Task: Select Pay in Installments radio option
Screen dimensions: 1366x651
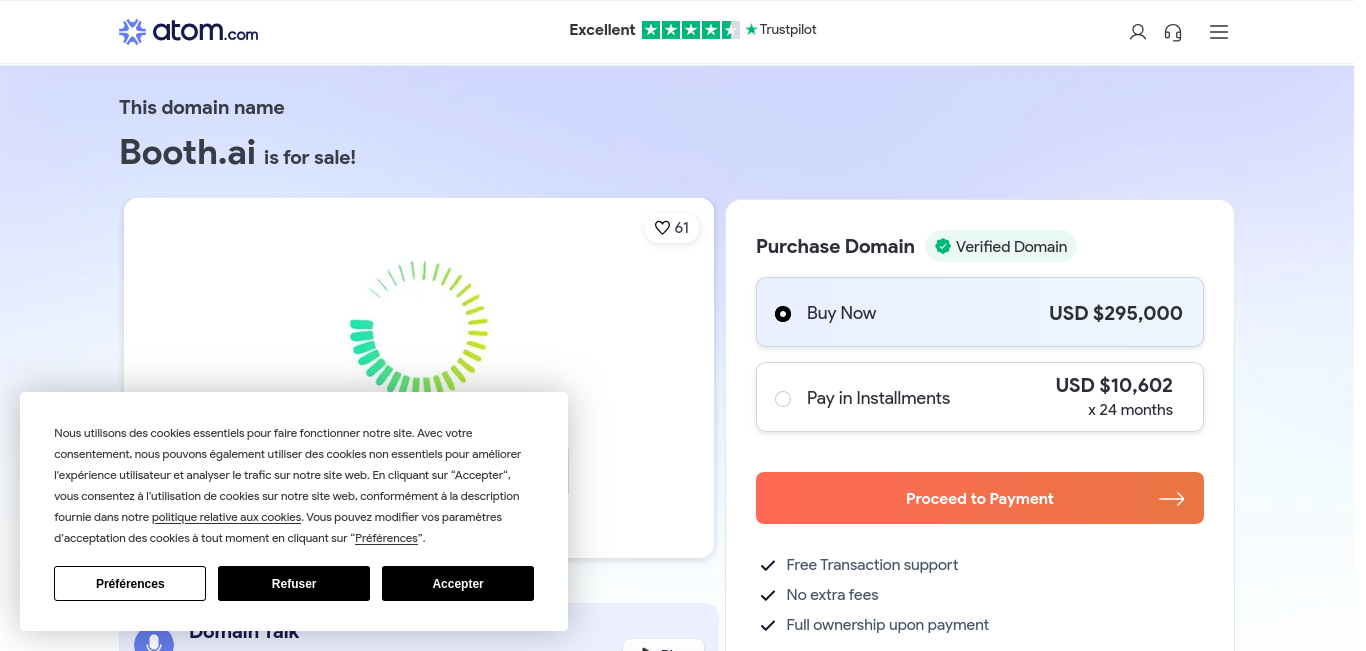Action: click(x=783, y=399)
